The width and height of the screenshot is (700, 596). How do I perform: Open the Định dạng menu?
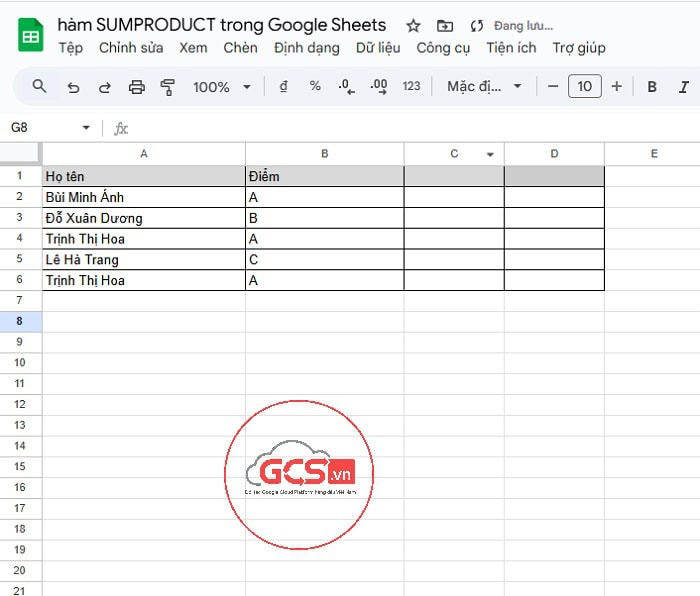tap(307, 48)
